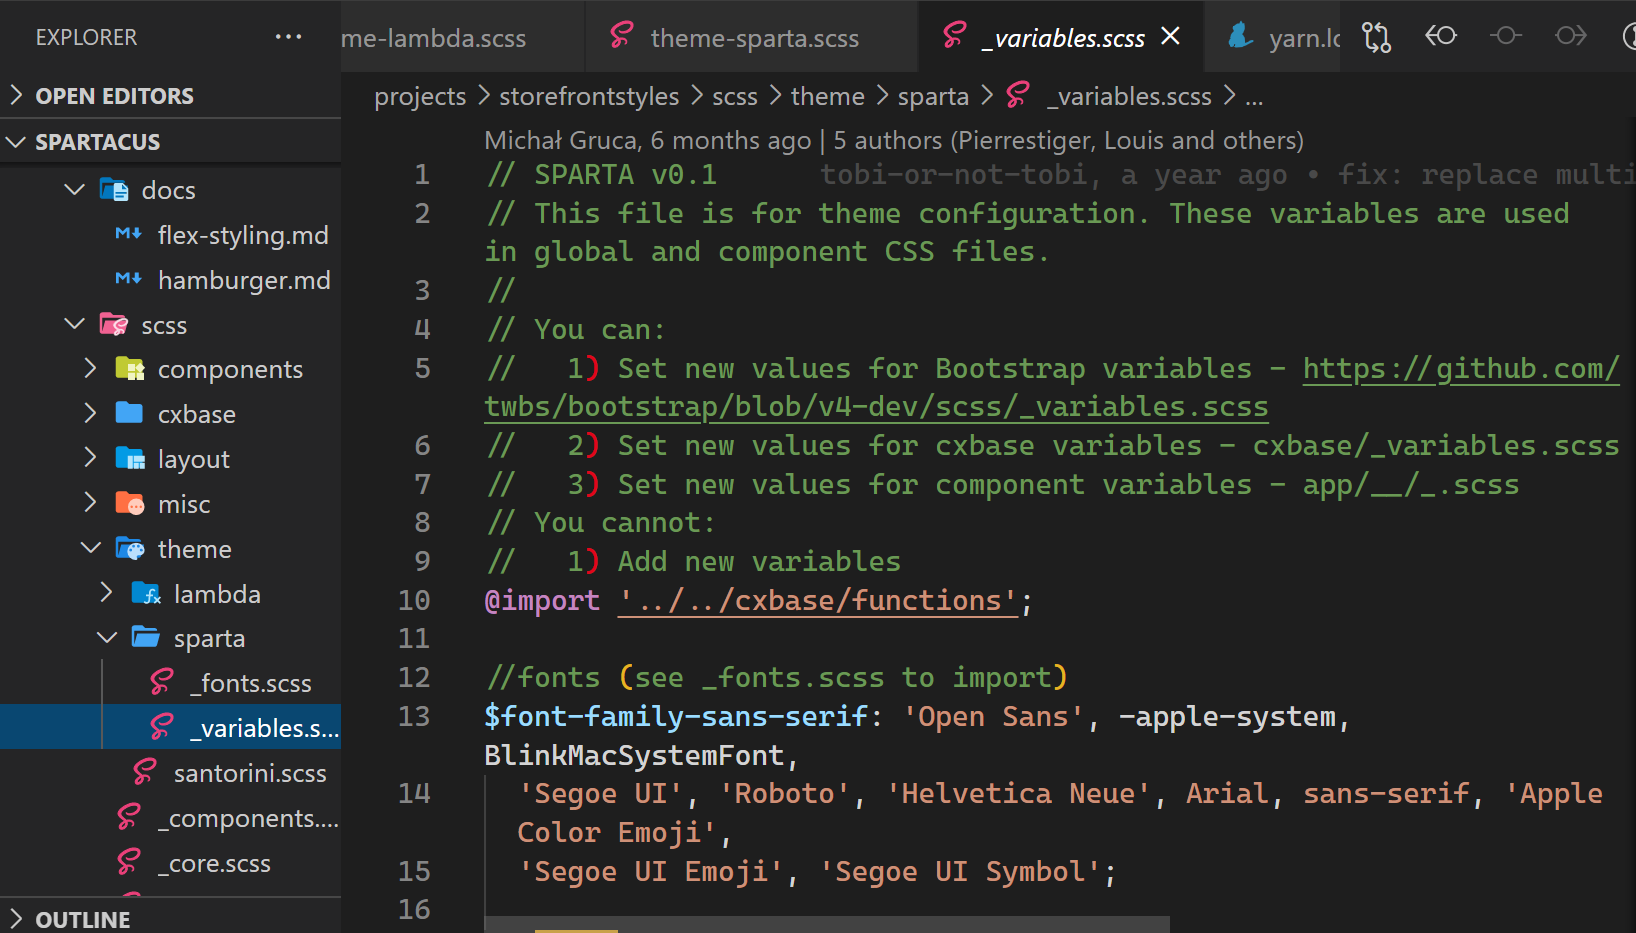This screenshot has width=1636, height=933.
Task: Click the '5 authors' code lens
Action: pos(1069,141)
